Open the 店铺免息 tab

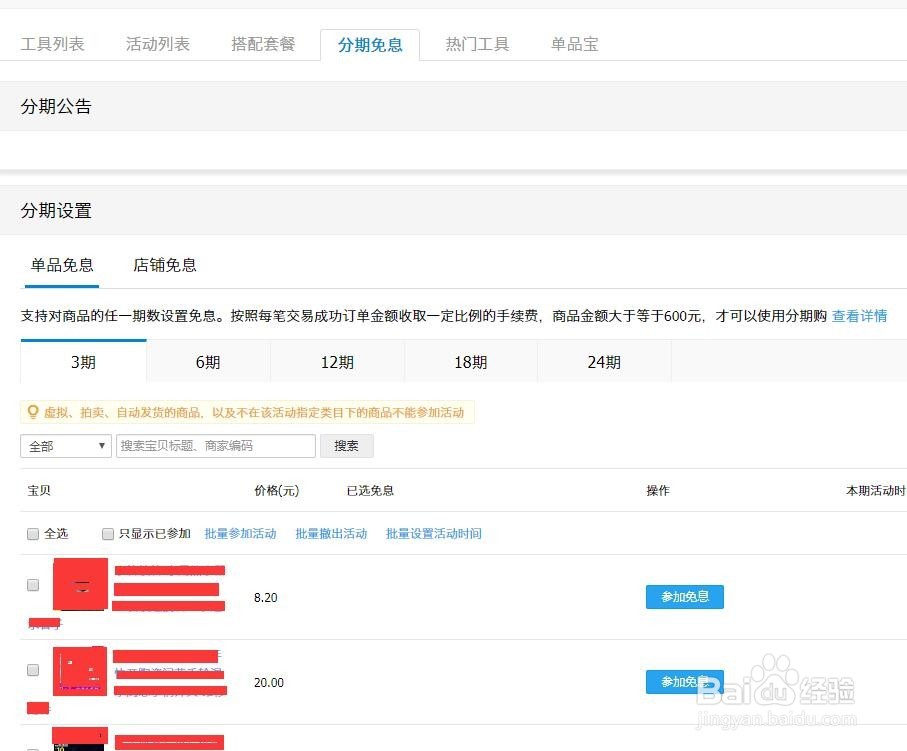click(163, 265)
